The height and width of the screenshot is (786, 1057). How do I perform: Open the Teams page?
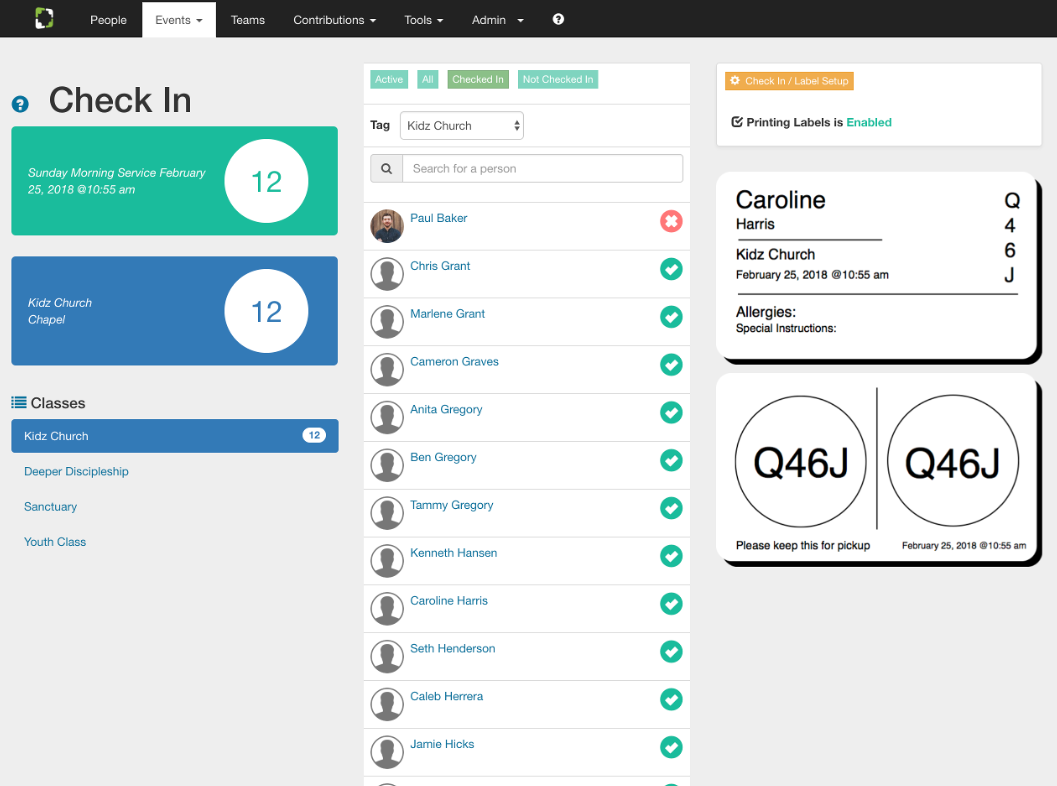(247, 20)
